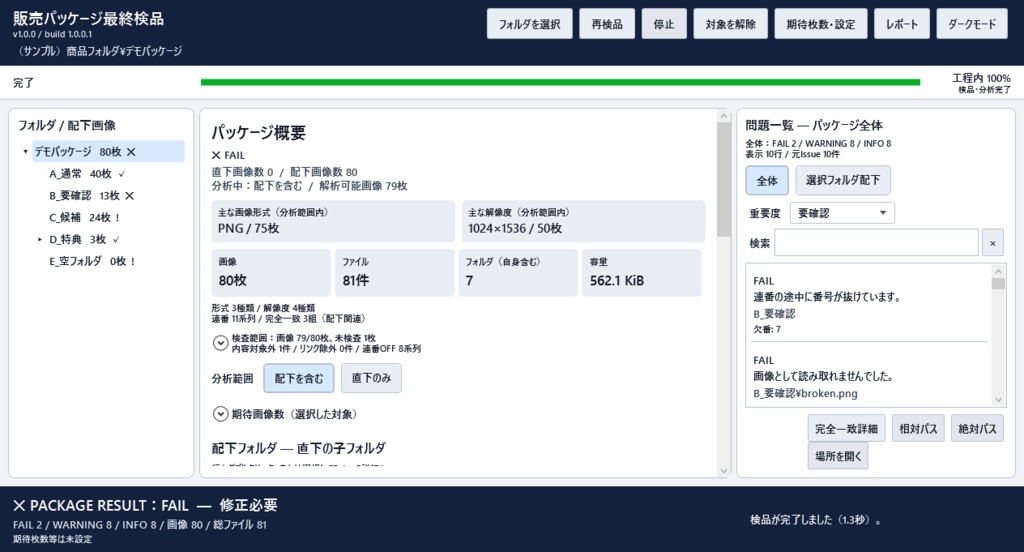Open the フォルダを選択 folder picker
Viewport: 1024px width, 552px height.
[529, 24]
